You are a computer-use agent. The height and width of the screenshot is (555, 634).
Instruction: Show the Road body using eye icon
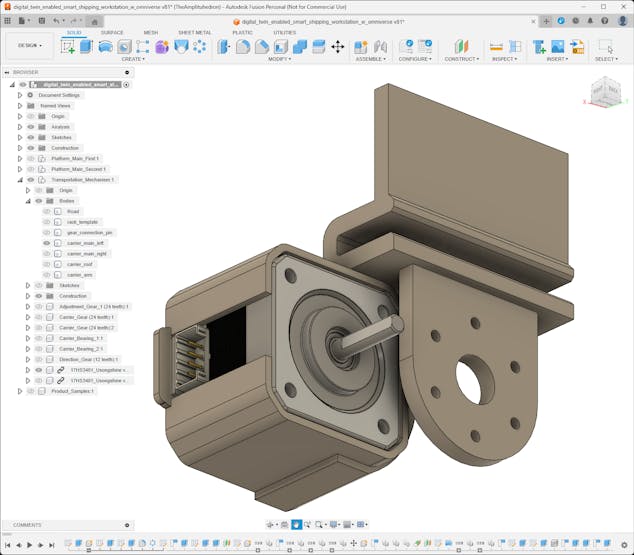(47, 211)
